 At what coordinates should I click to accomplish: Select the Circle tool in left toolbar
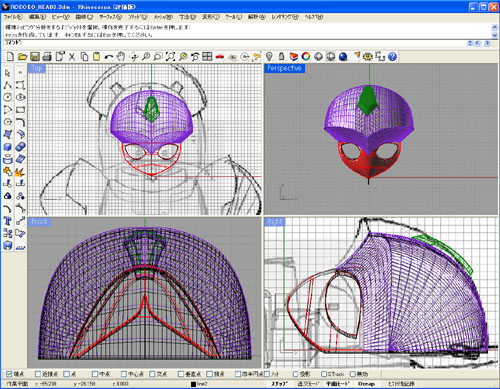coord(8,97)
